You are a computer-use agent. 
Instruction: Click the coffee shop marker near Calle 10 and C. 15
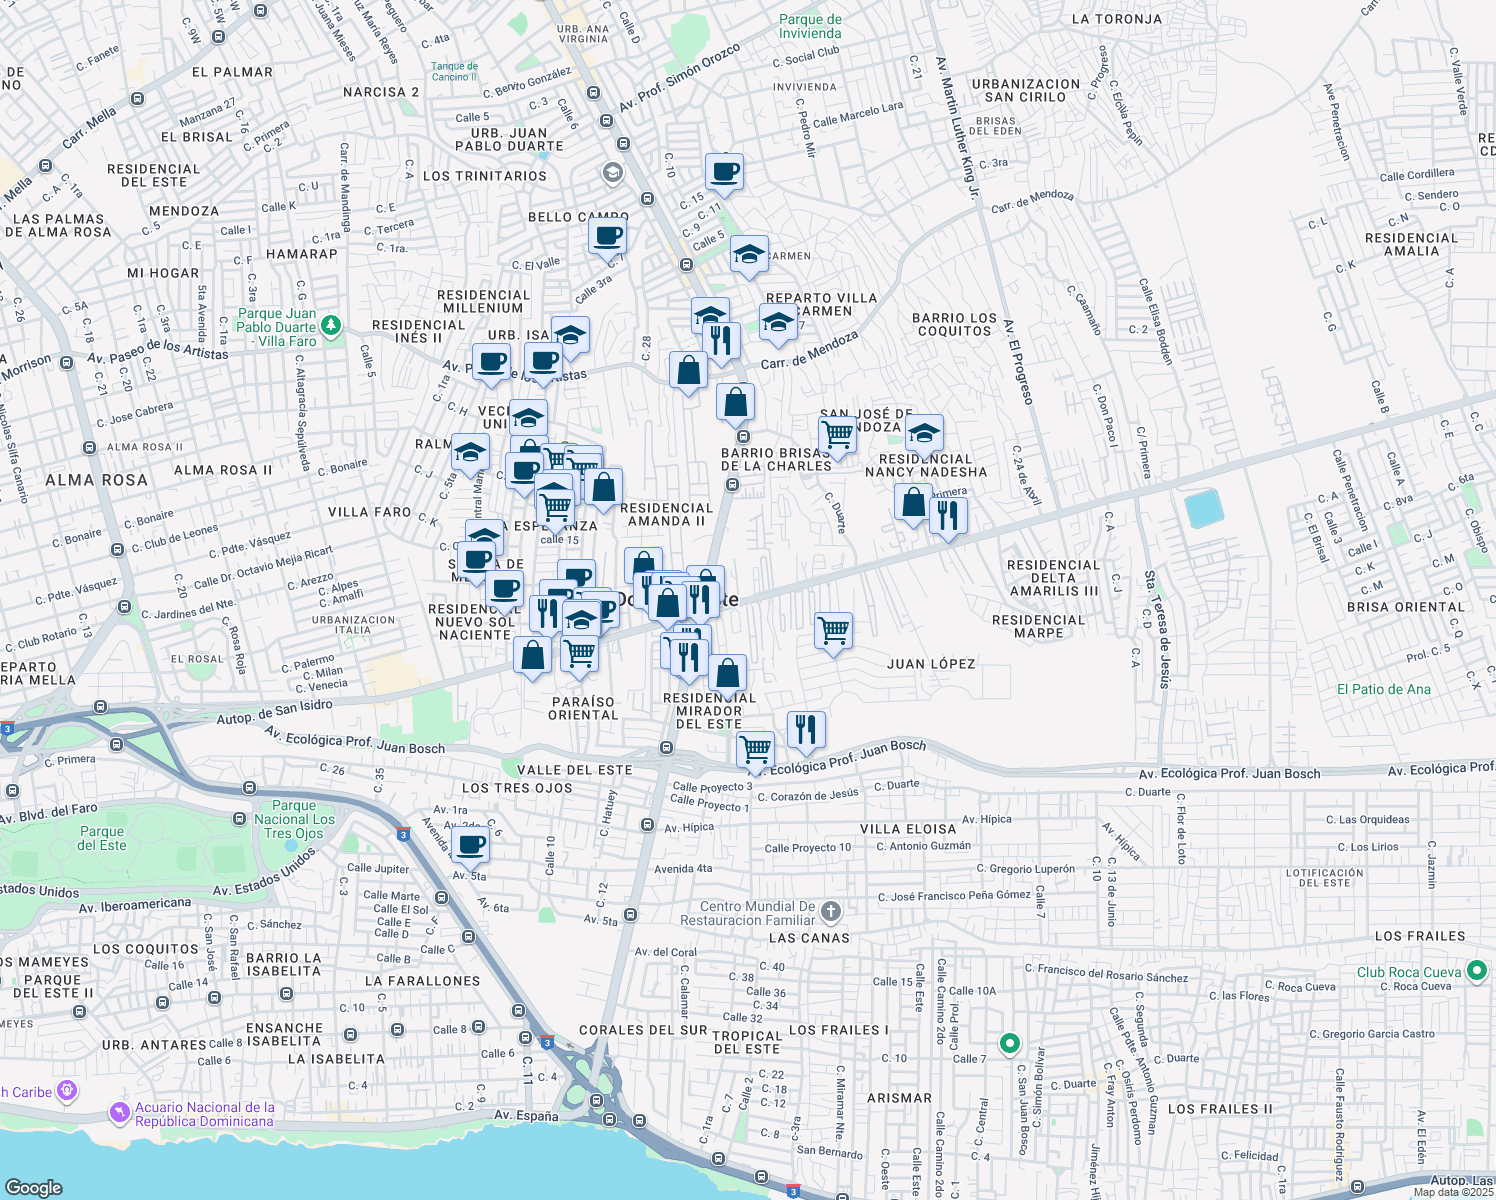[724, 172]
